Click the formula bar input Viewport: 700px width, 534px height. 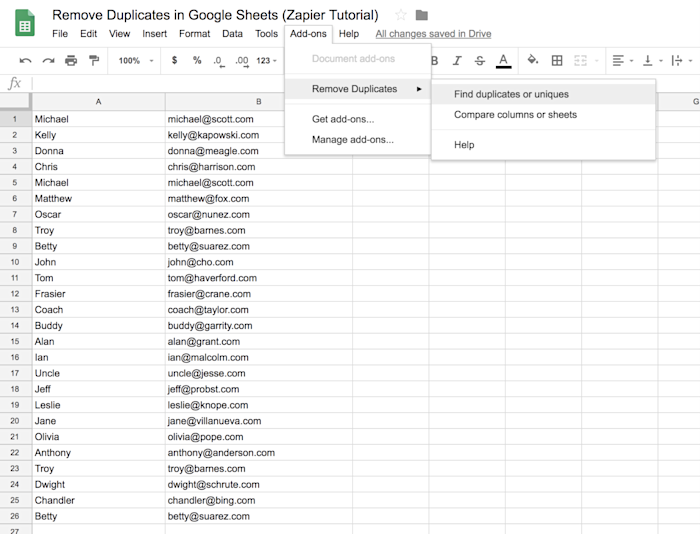point(158,83)
